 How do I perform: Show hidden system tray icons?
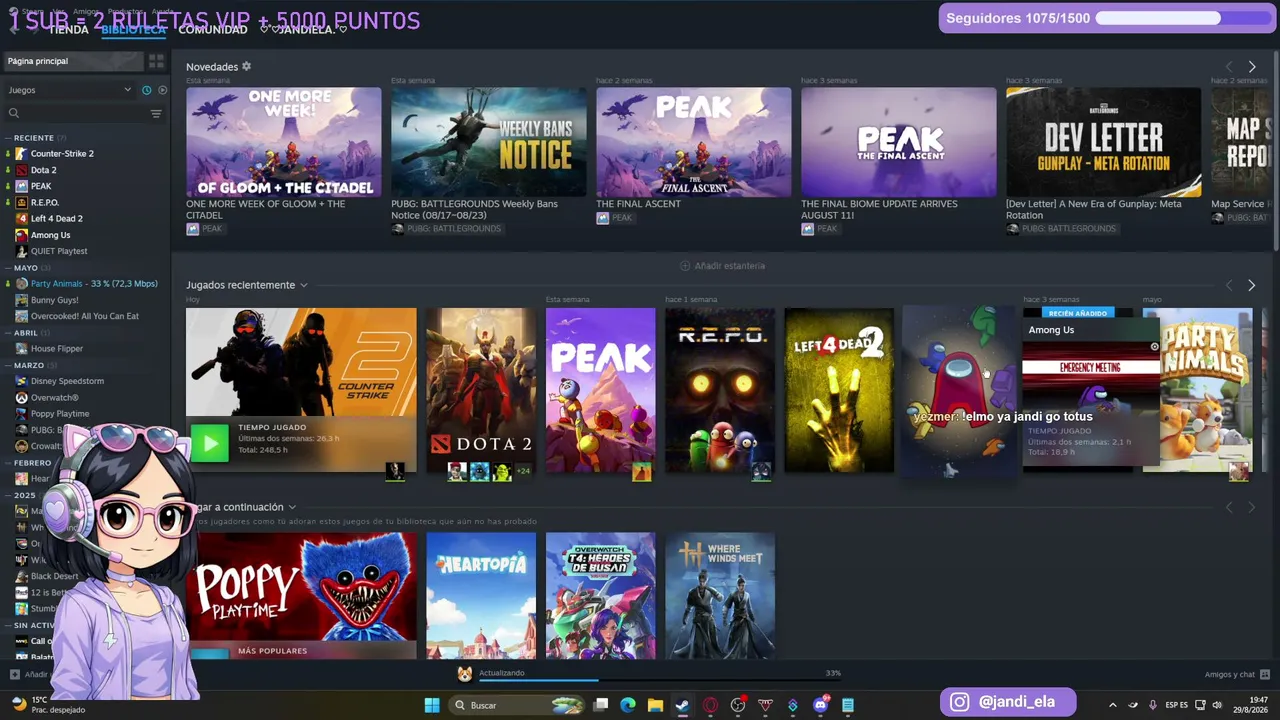(1112, 705)
